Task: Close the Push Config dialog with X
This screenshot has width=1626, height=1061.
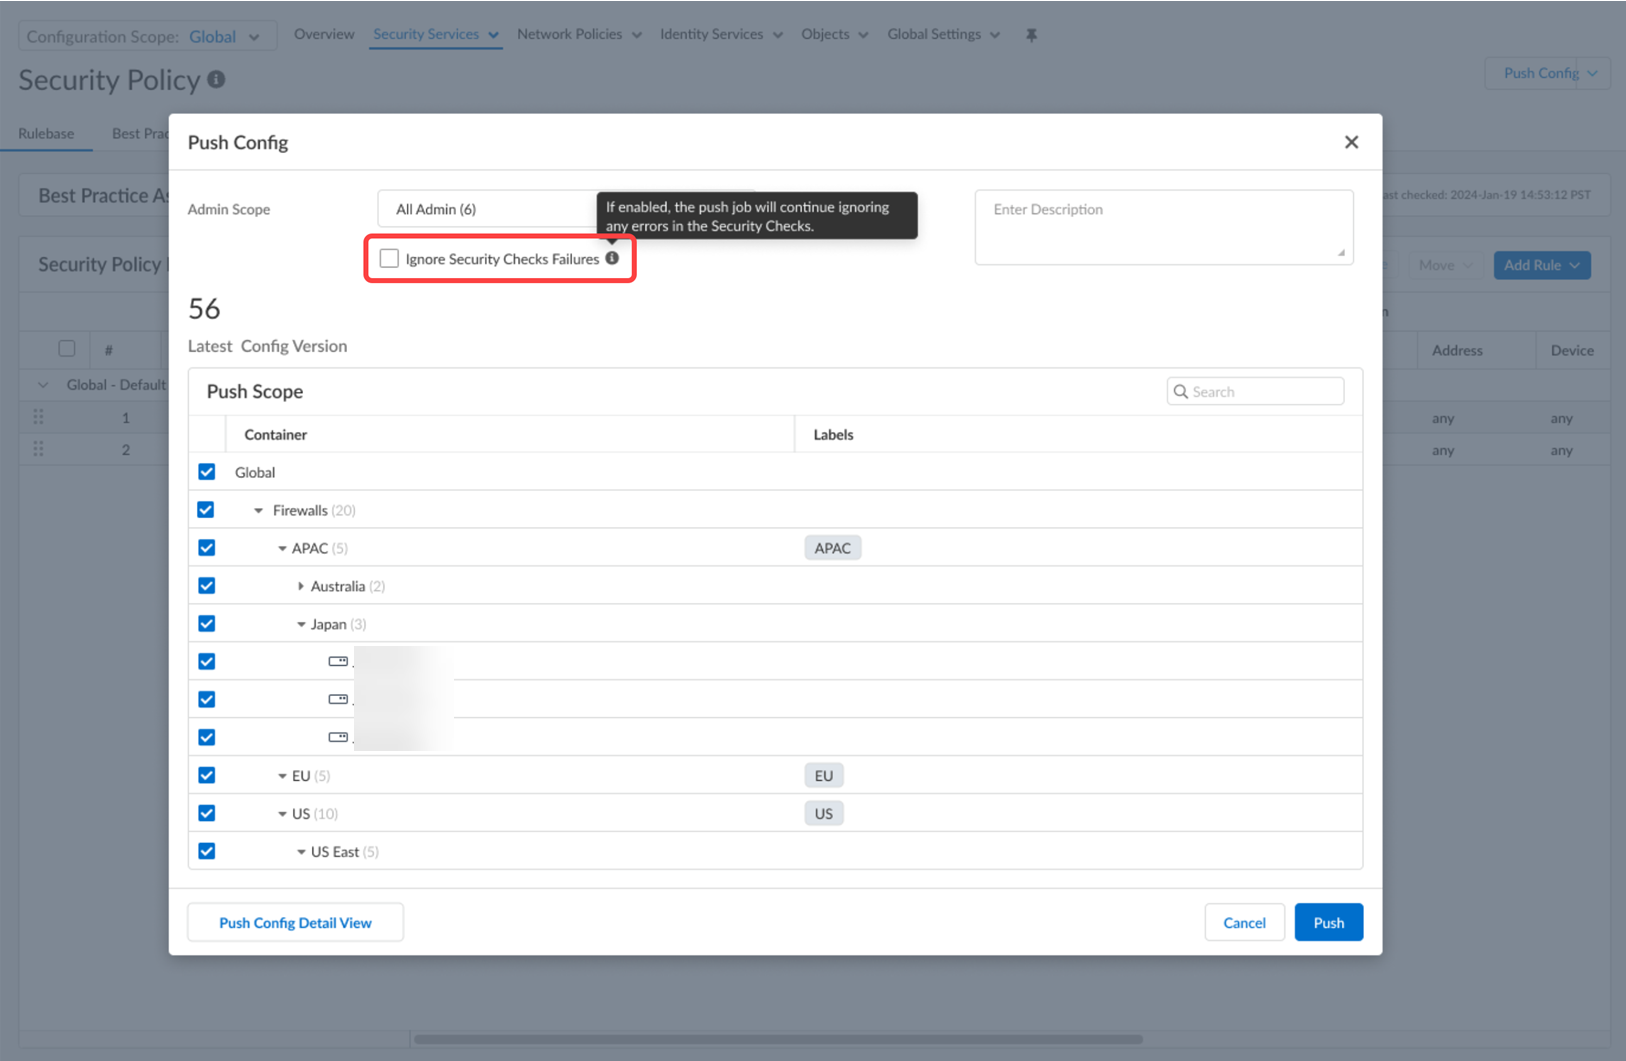Action: coord(1351,142)
